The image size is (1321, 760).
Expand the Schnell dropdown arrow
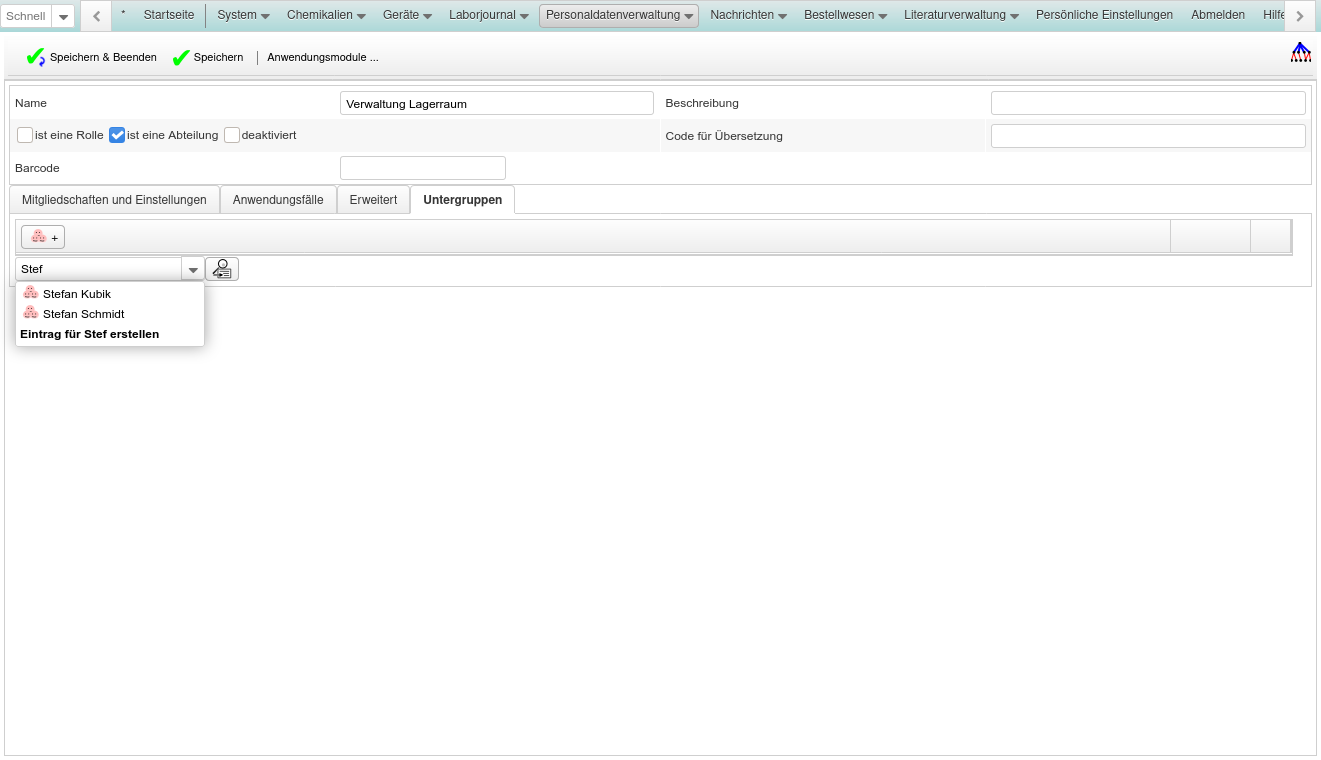pyautogui.click(x=63, y=16)
